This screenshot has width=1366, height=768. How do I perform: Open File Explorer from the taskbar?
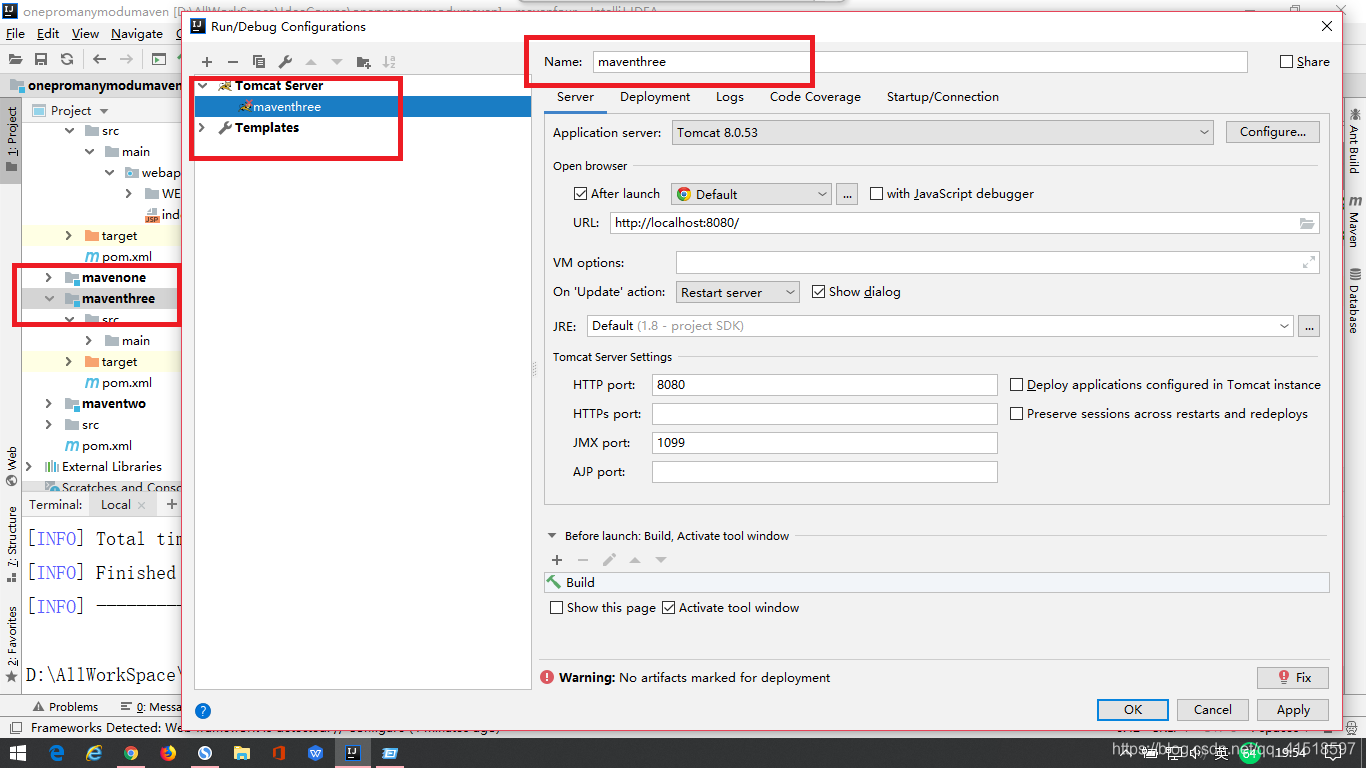pos(242,753)
